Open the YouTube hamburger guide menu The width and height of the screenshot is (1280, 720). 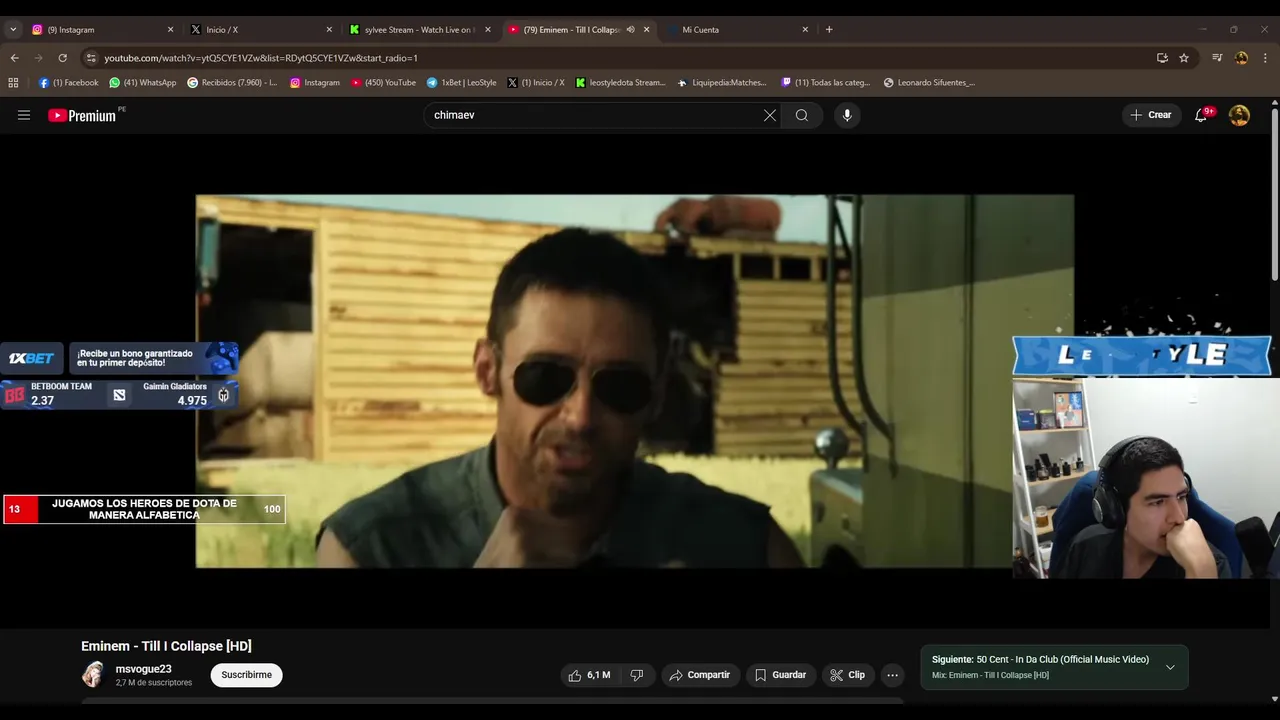pyautogui.click(x=24, y=115)
